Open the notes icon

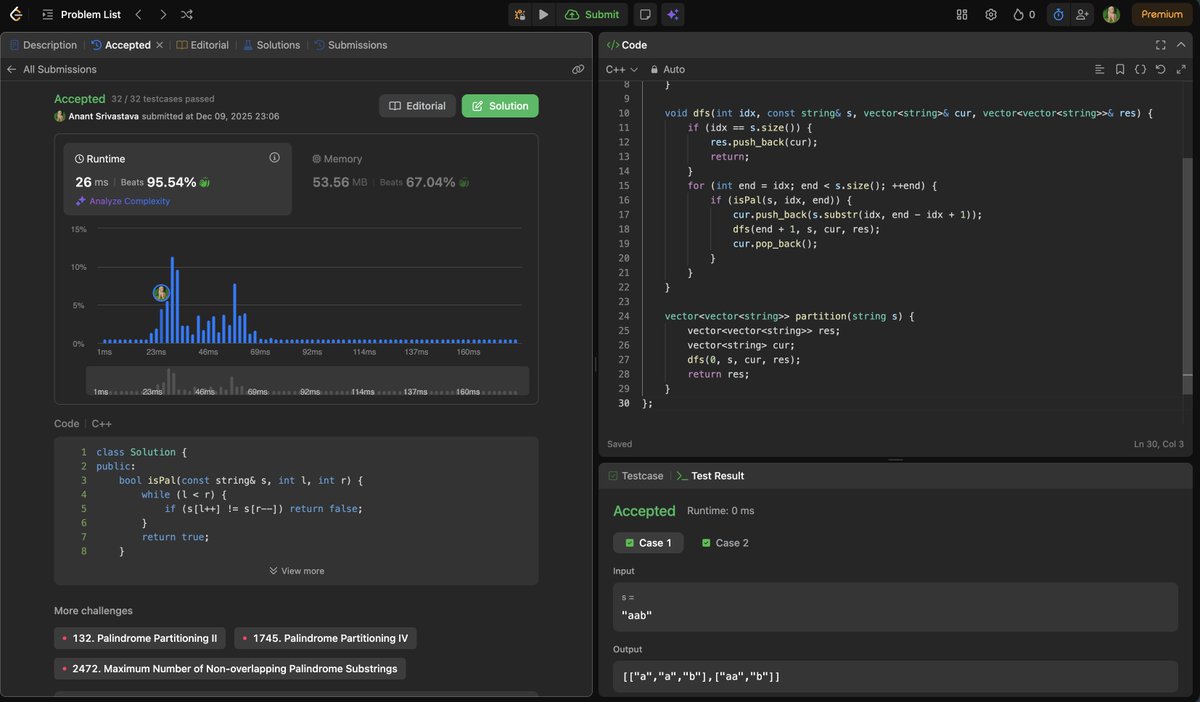pos(645,14)
